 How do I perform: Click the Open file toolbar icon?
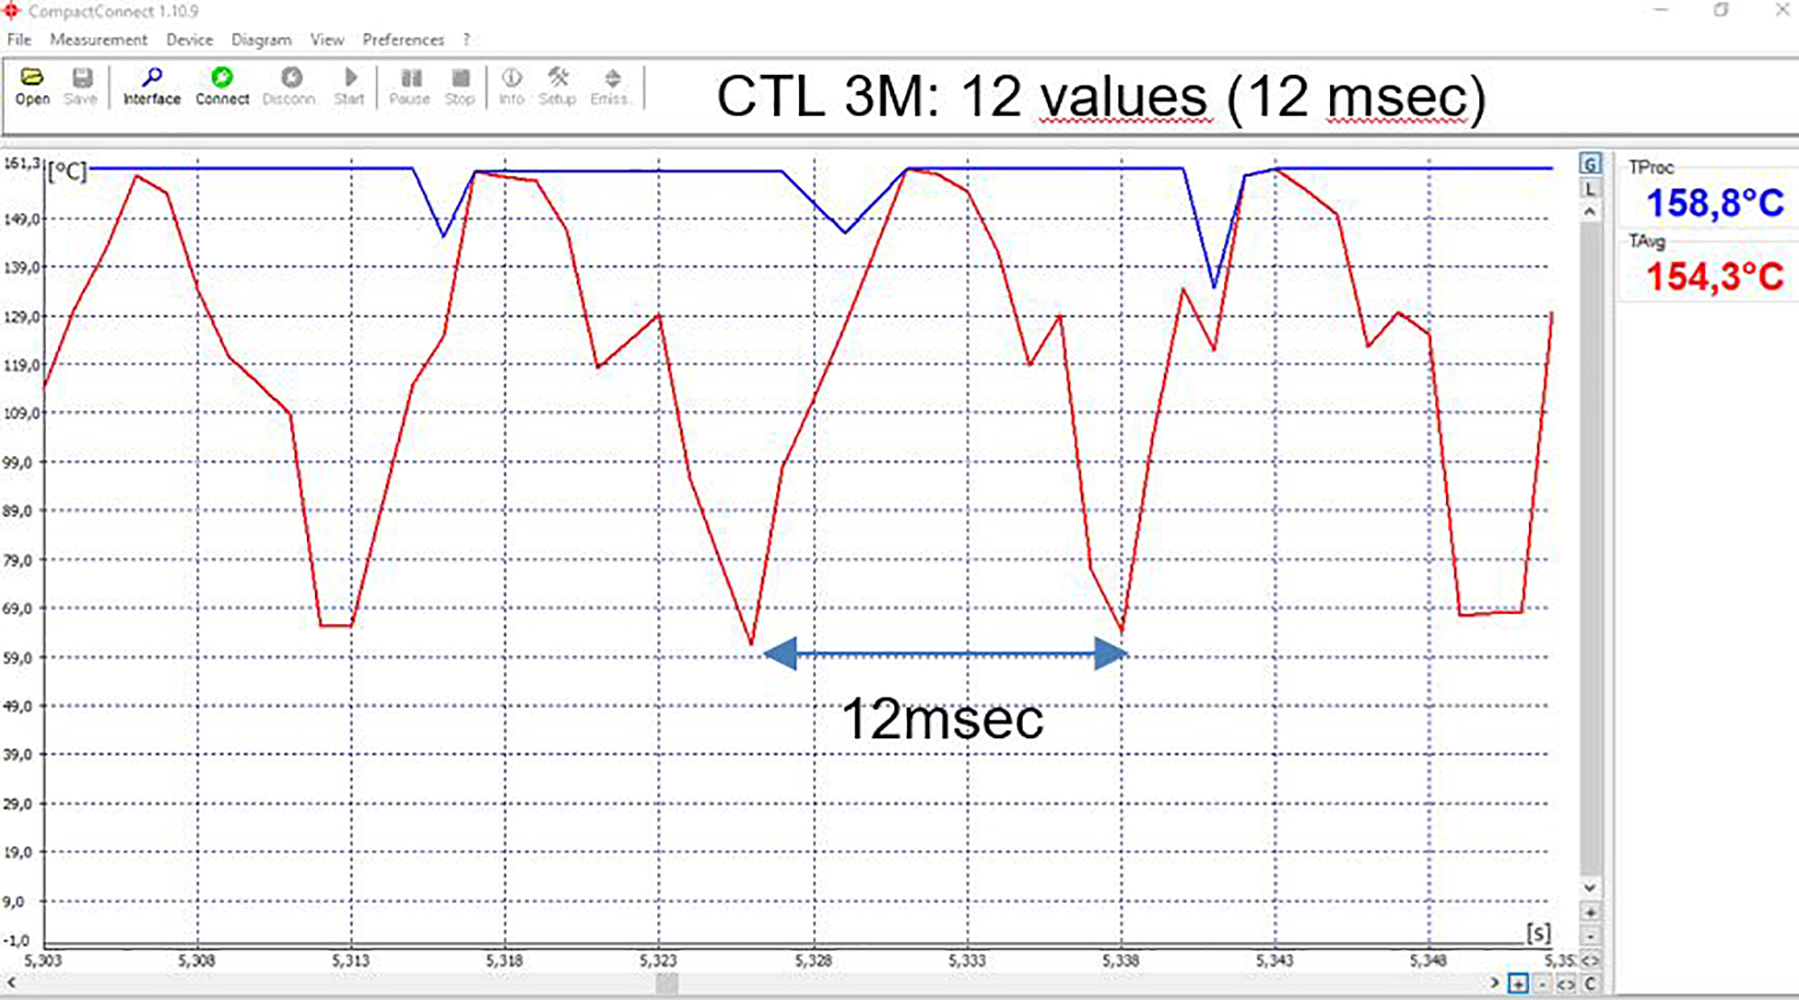click(x=32, y=85)
